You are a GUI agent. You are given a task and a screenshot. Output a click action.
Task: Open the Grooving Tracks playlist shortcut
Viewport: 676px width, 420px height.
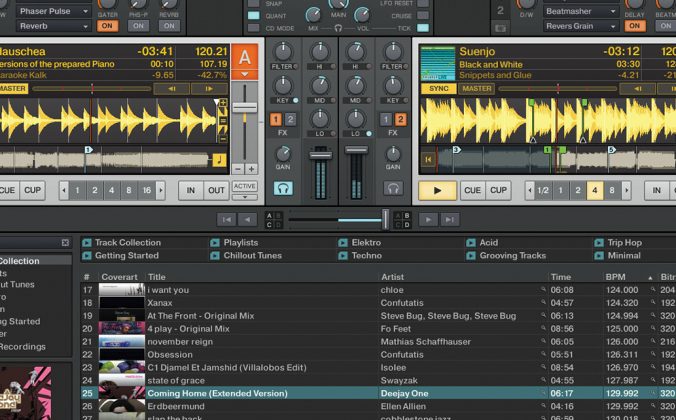click(512, 256)
